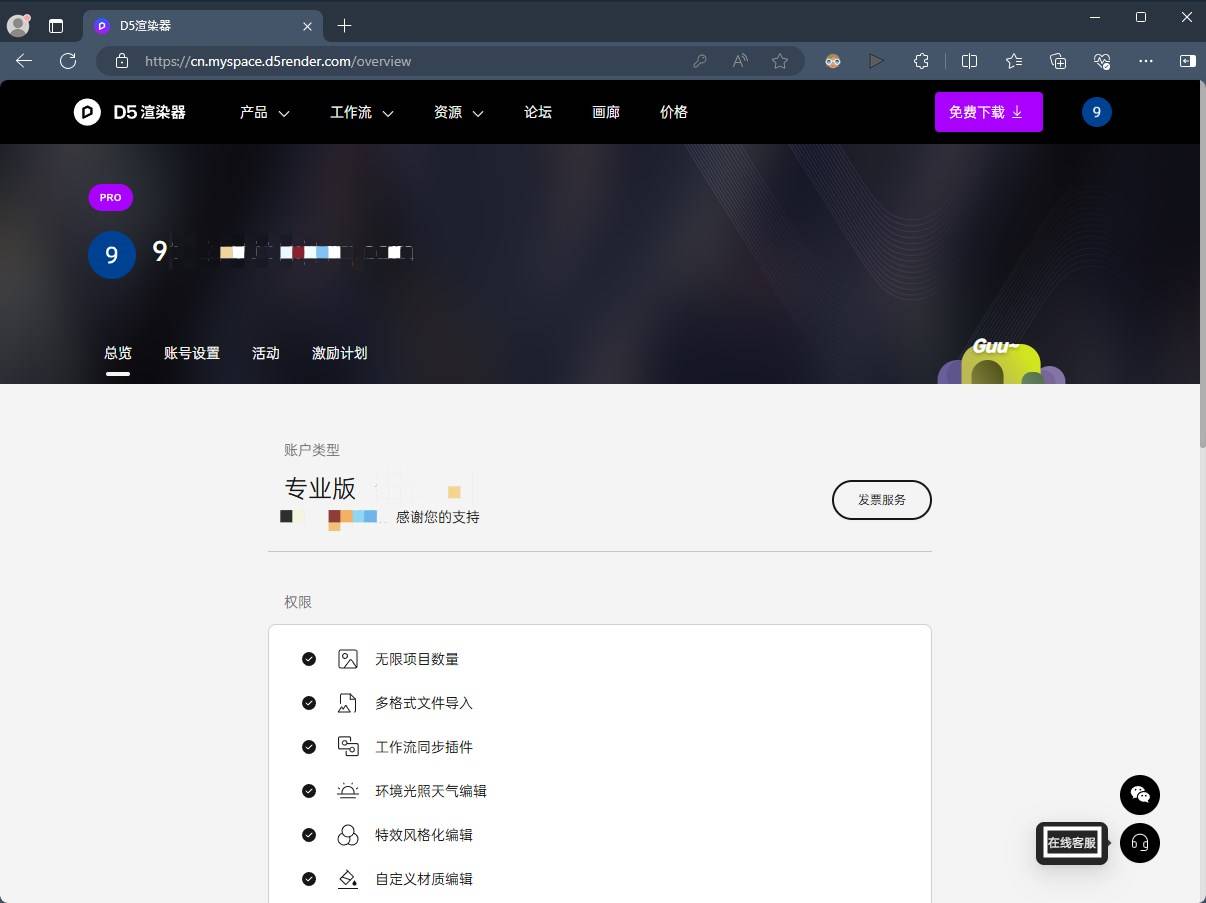Click the browser back arrow
The height and width of the screenshot is (903, 1206).
24,61
